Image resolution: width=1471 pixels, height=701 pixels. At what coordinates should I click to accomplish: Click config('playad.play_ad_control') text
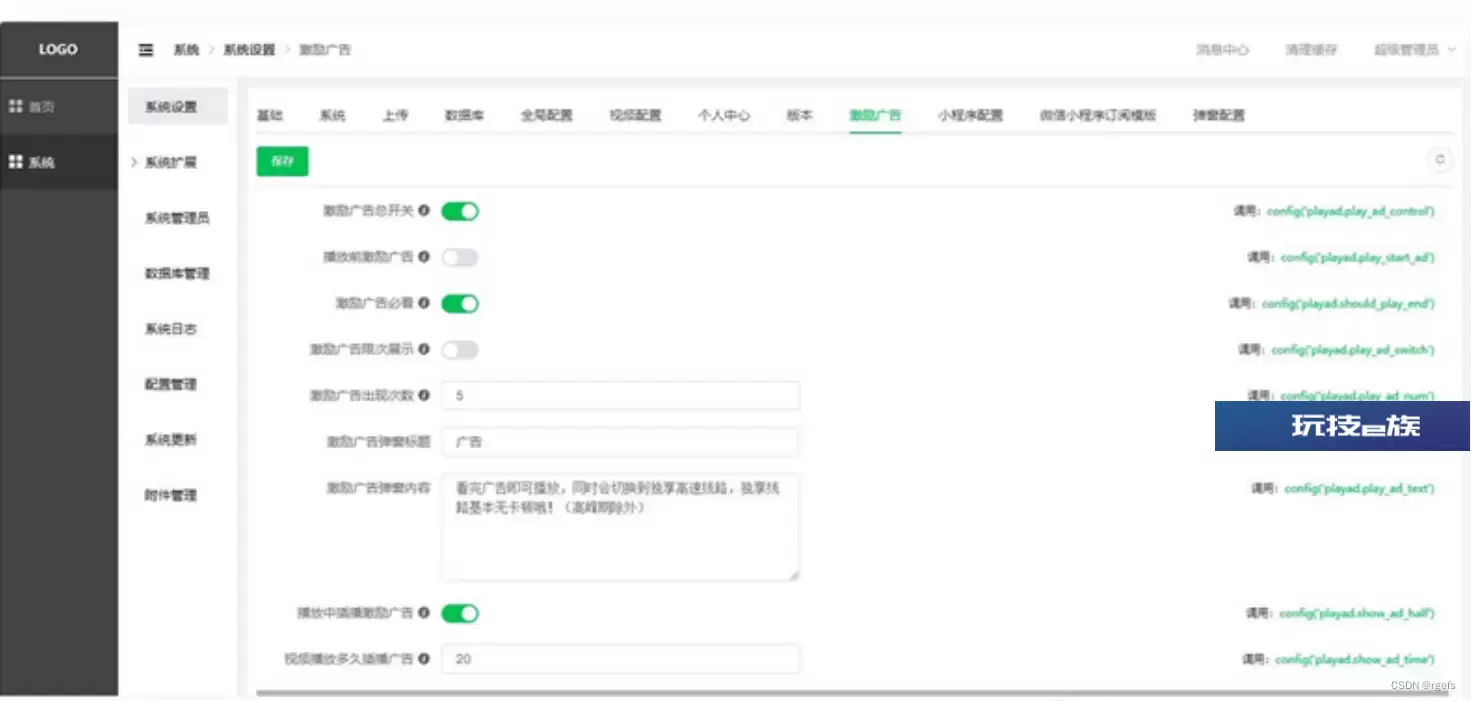click(1350, 211)
